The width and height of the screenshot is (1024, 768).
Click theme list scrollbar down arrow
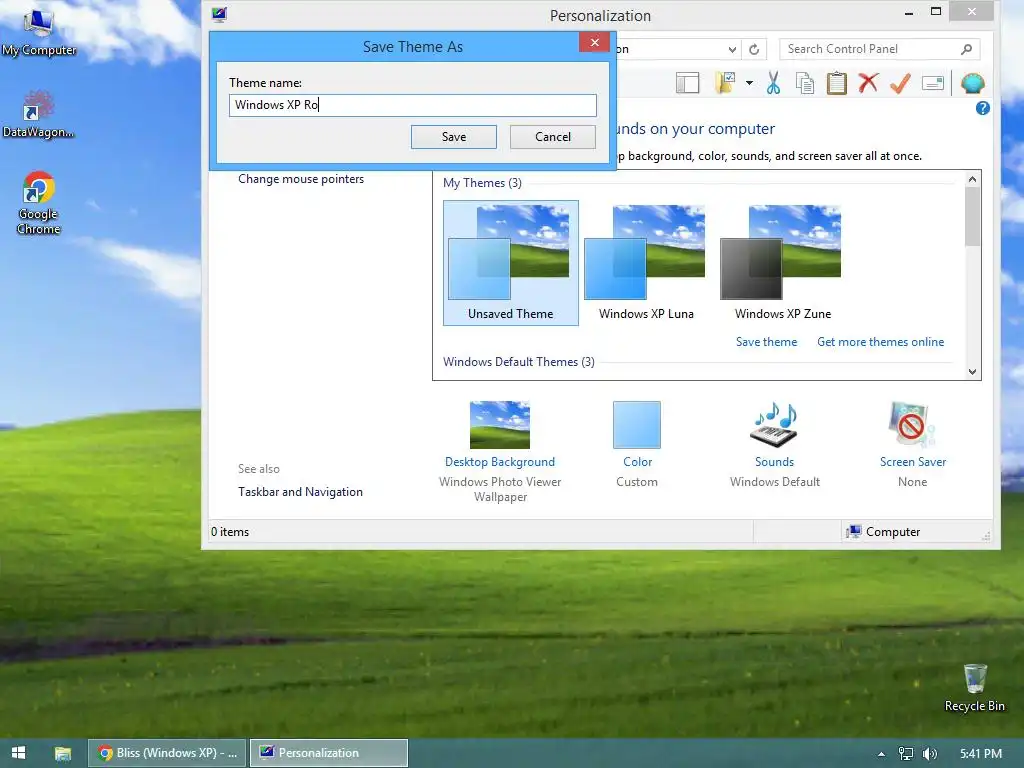click(972, 372)
